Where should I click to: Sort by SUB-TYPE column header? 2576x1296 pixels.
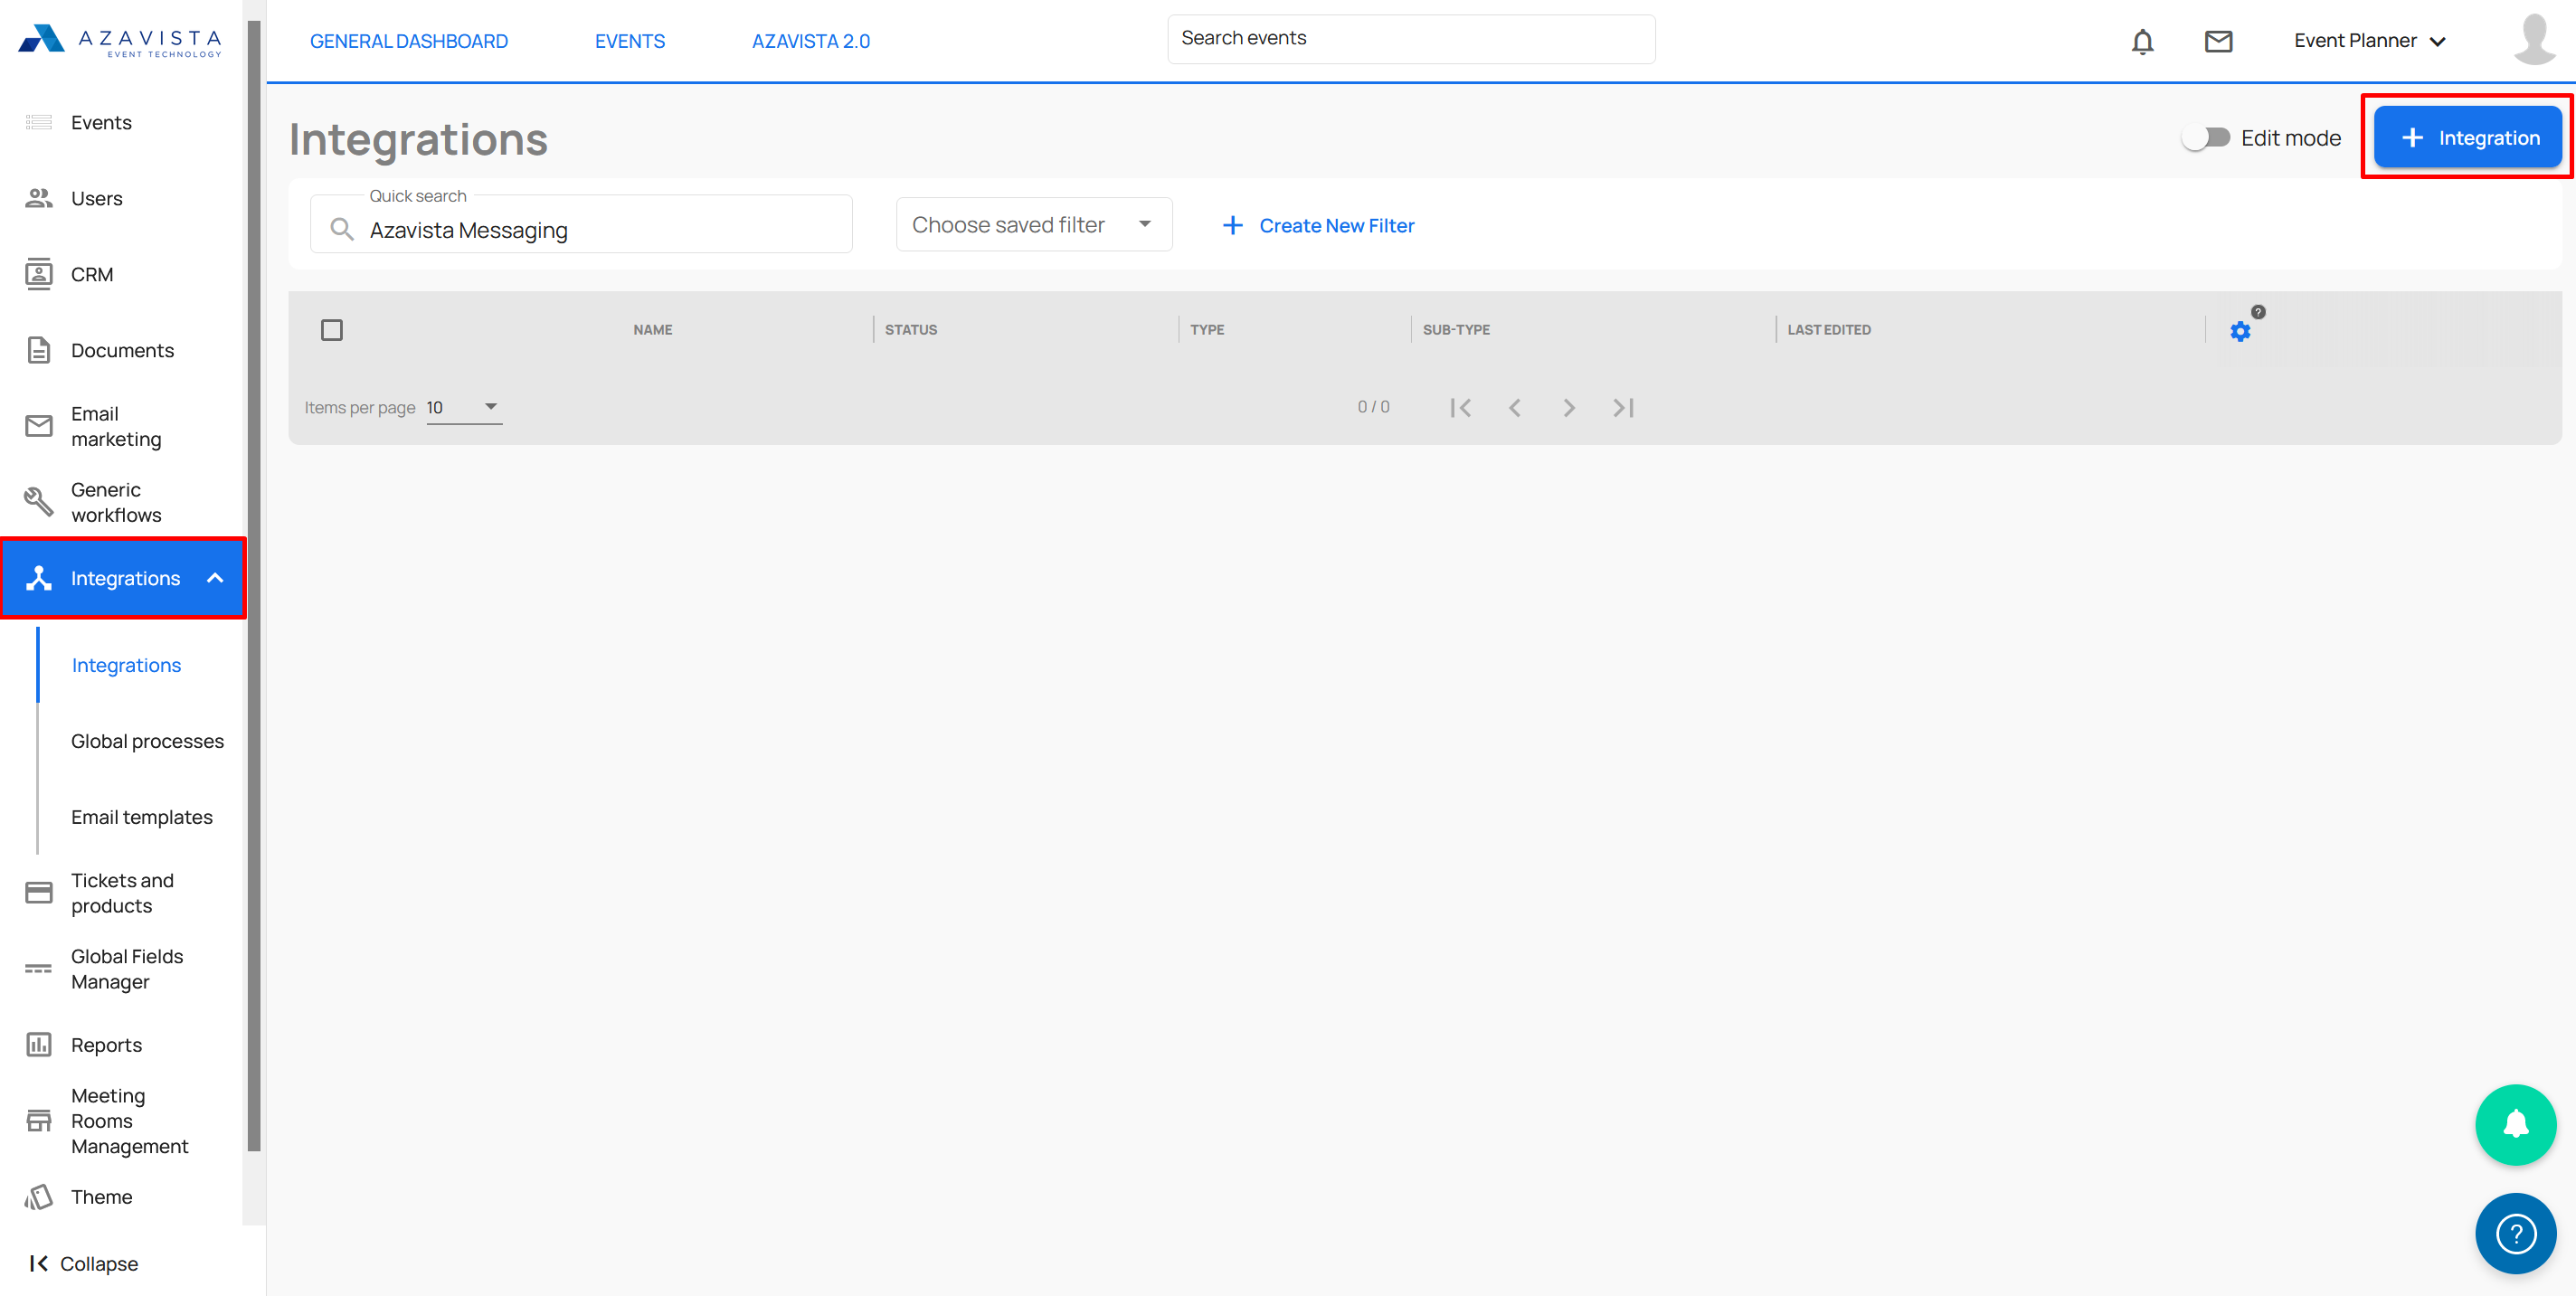coord(1456,330)
